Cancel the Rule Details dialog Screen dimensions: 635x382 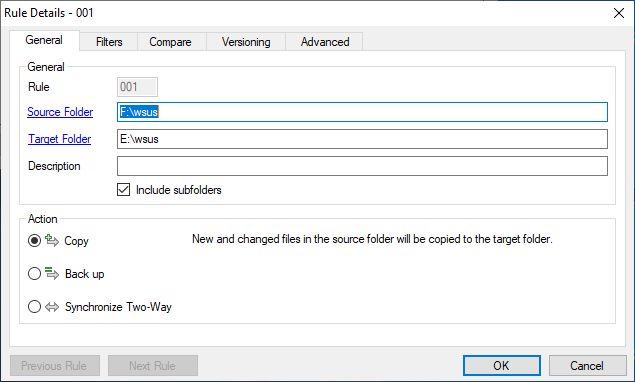point(587,366)
